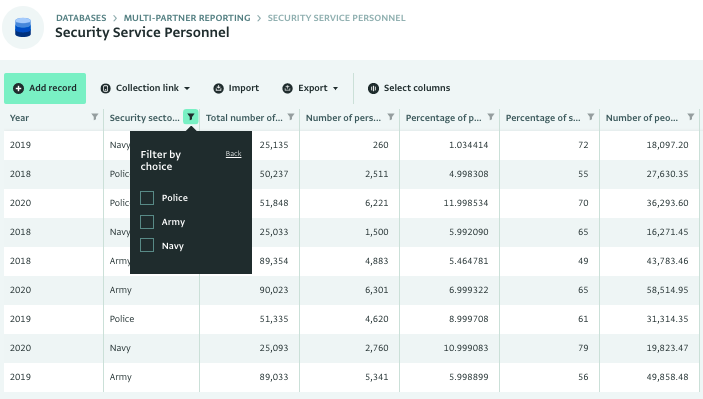Image resolution: width=703 pixels, height=399 pixels.
Task: Click cell with value 6.999322
Action: 468,290
